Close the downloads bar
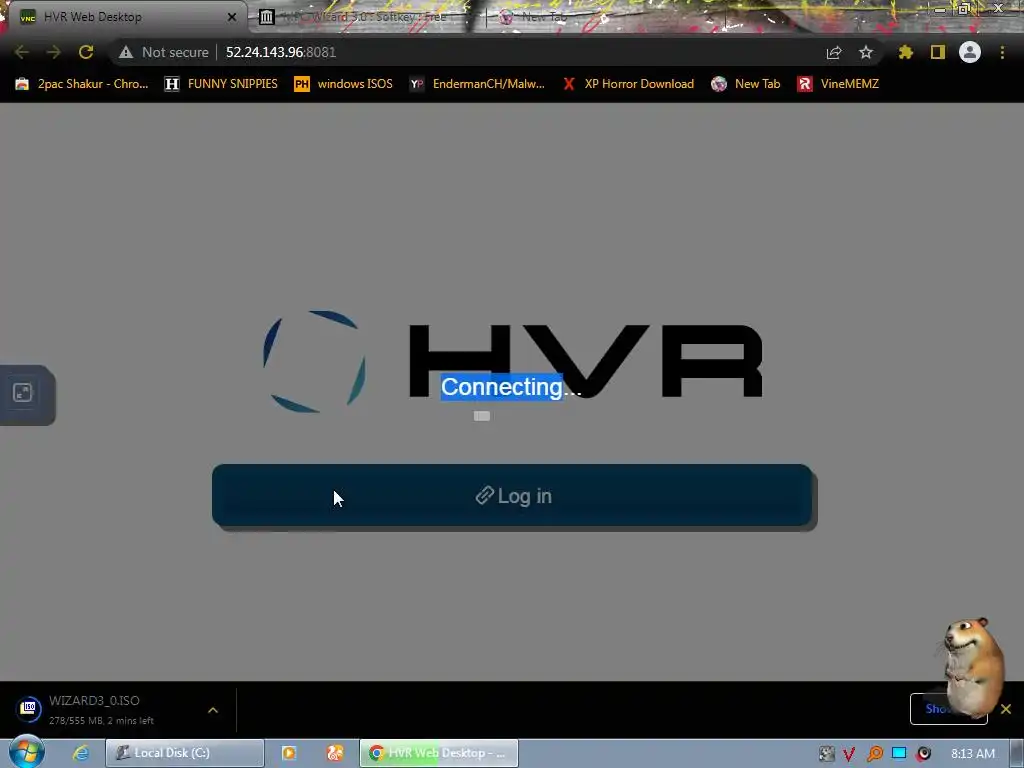 tap(1006, 709)
